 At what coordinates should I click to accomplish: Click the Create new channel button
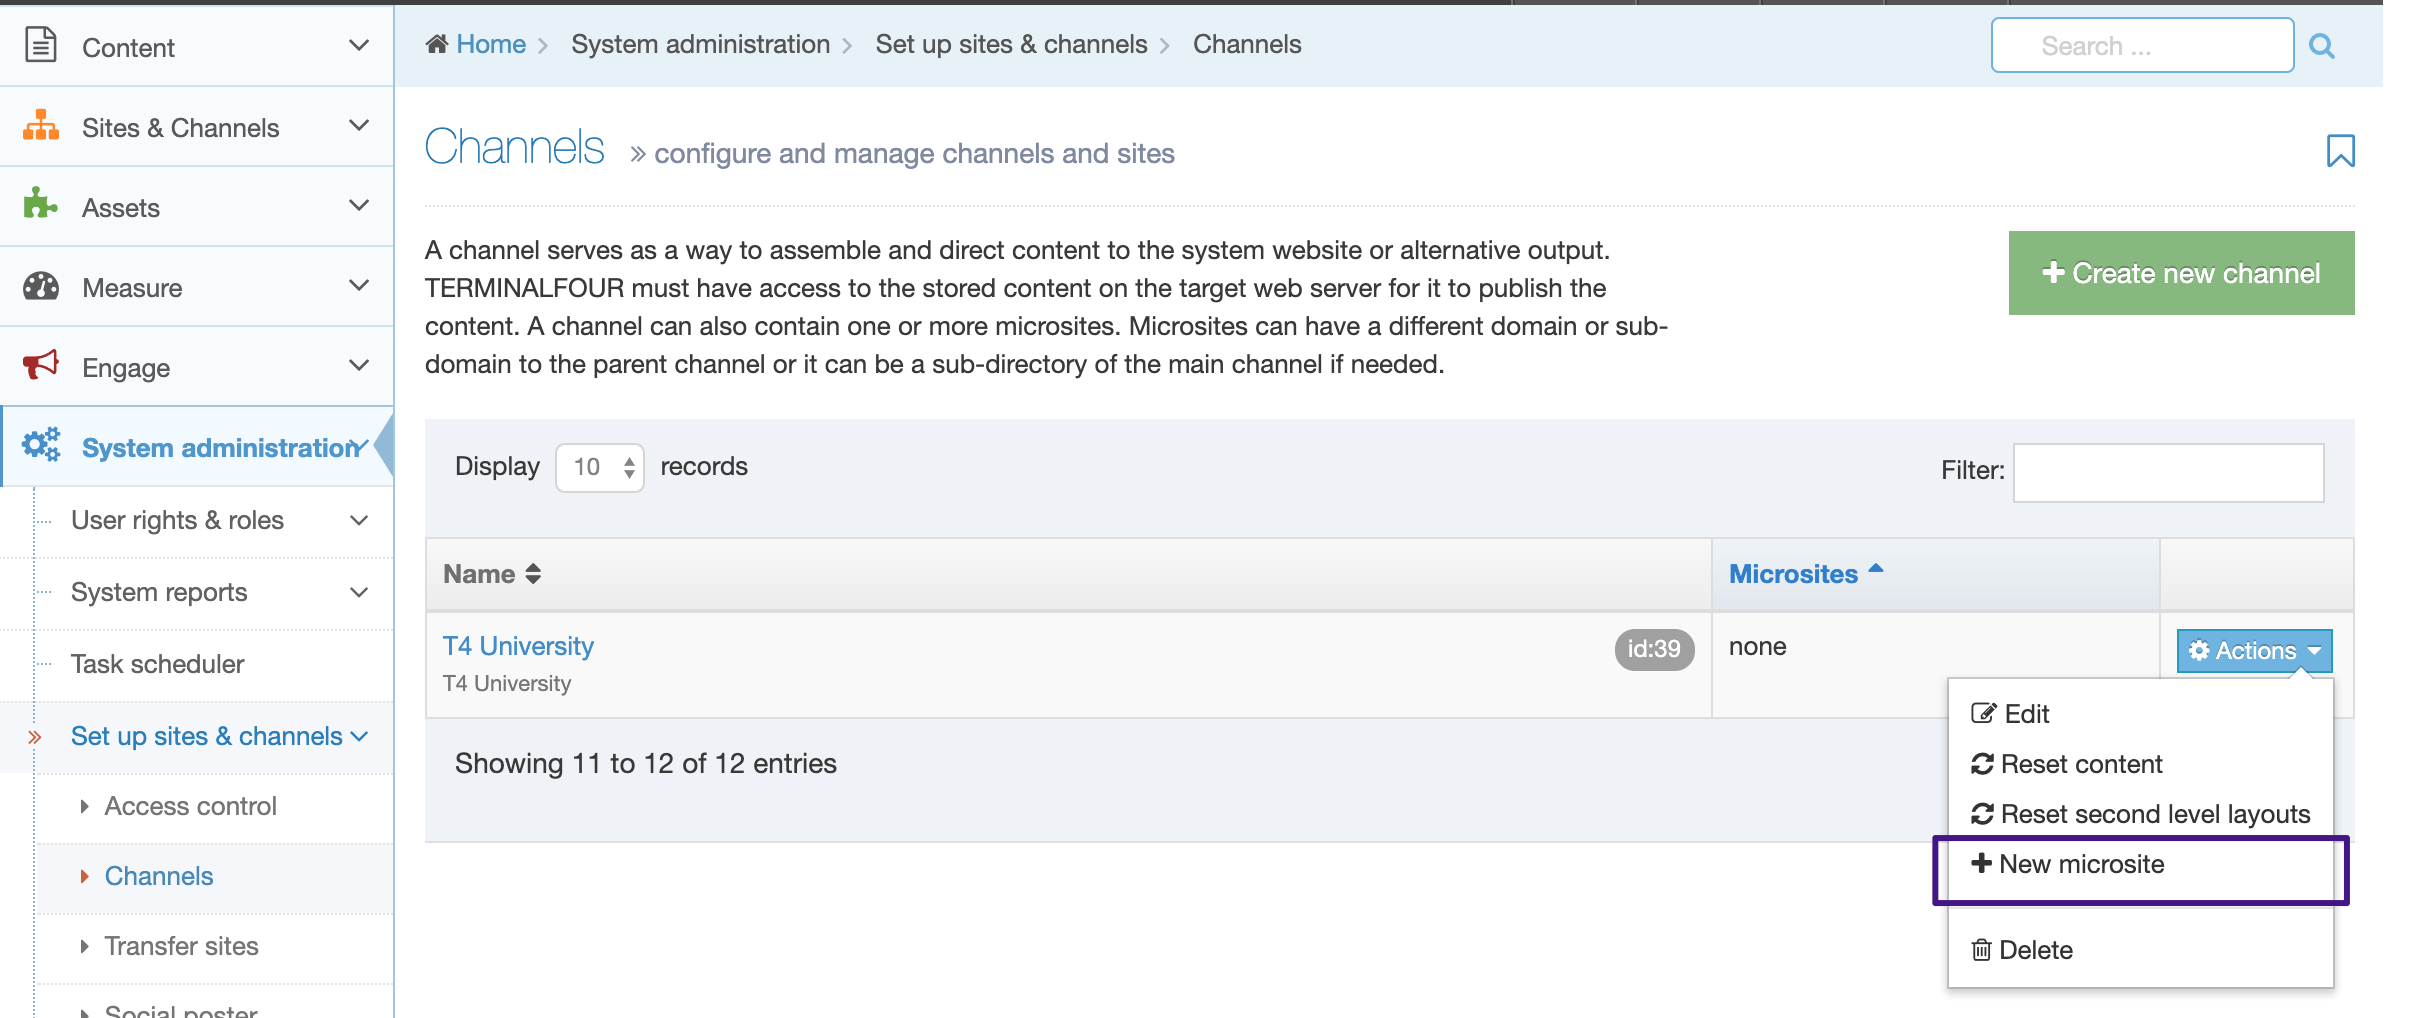[2181, 273]
